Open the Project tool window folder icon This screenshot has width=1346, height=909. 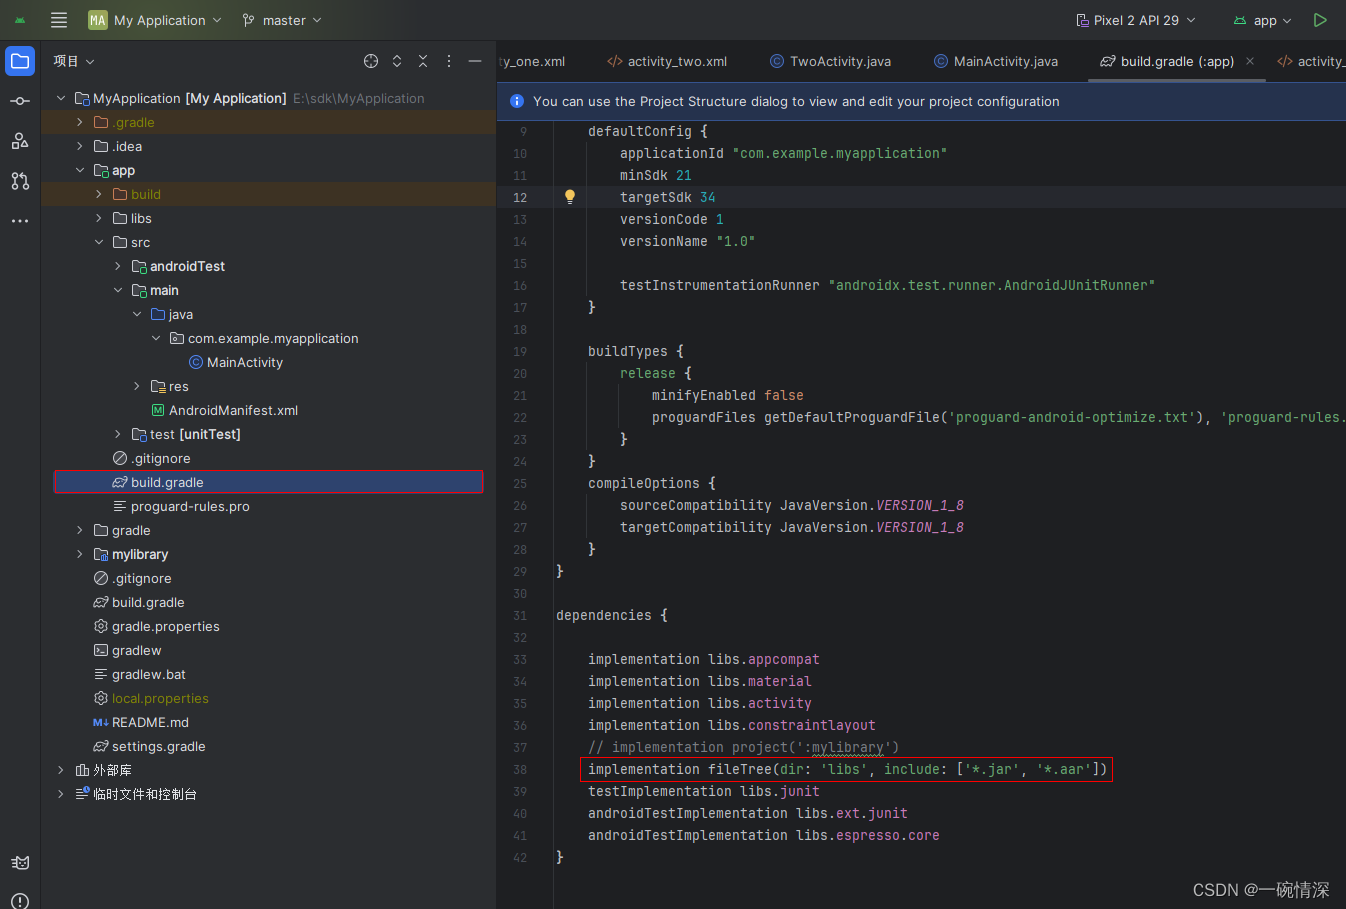20,61
